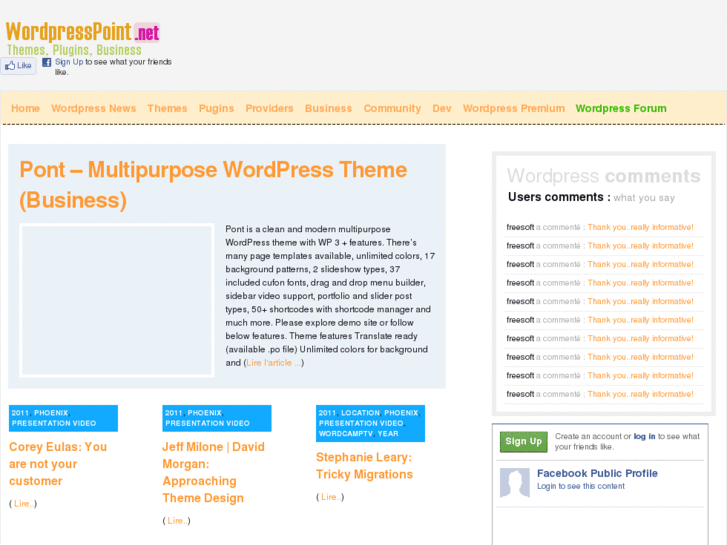Click the WordpressPoint.net logo
The height and width of the screenshot is (545, 727).
coord(83,38)
